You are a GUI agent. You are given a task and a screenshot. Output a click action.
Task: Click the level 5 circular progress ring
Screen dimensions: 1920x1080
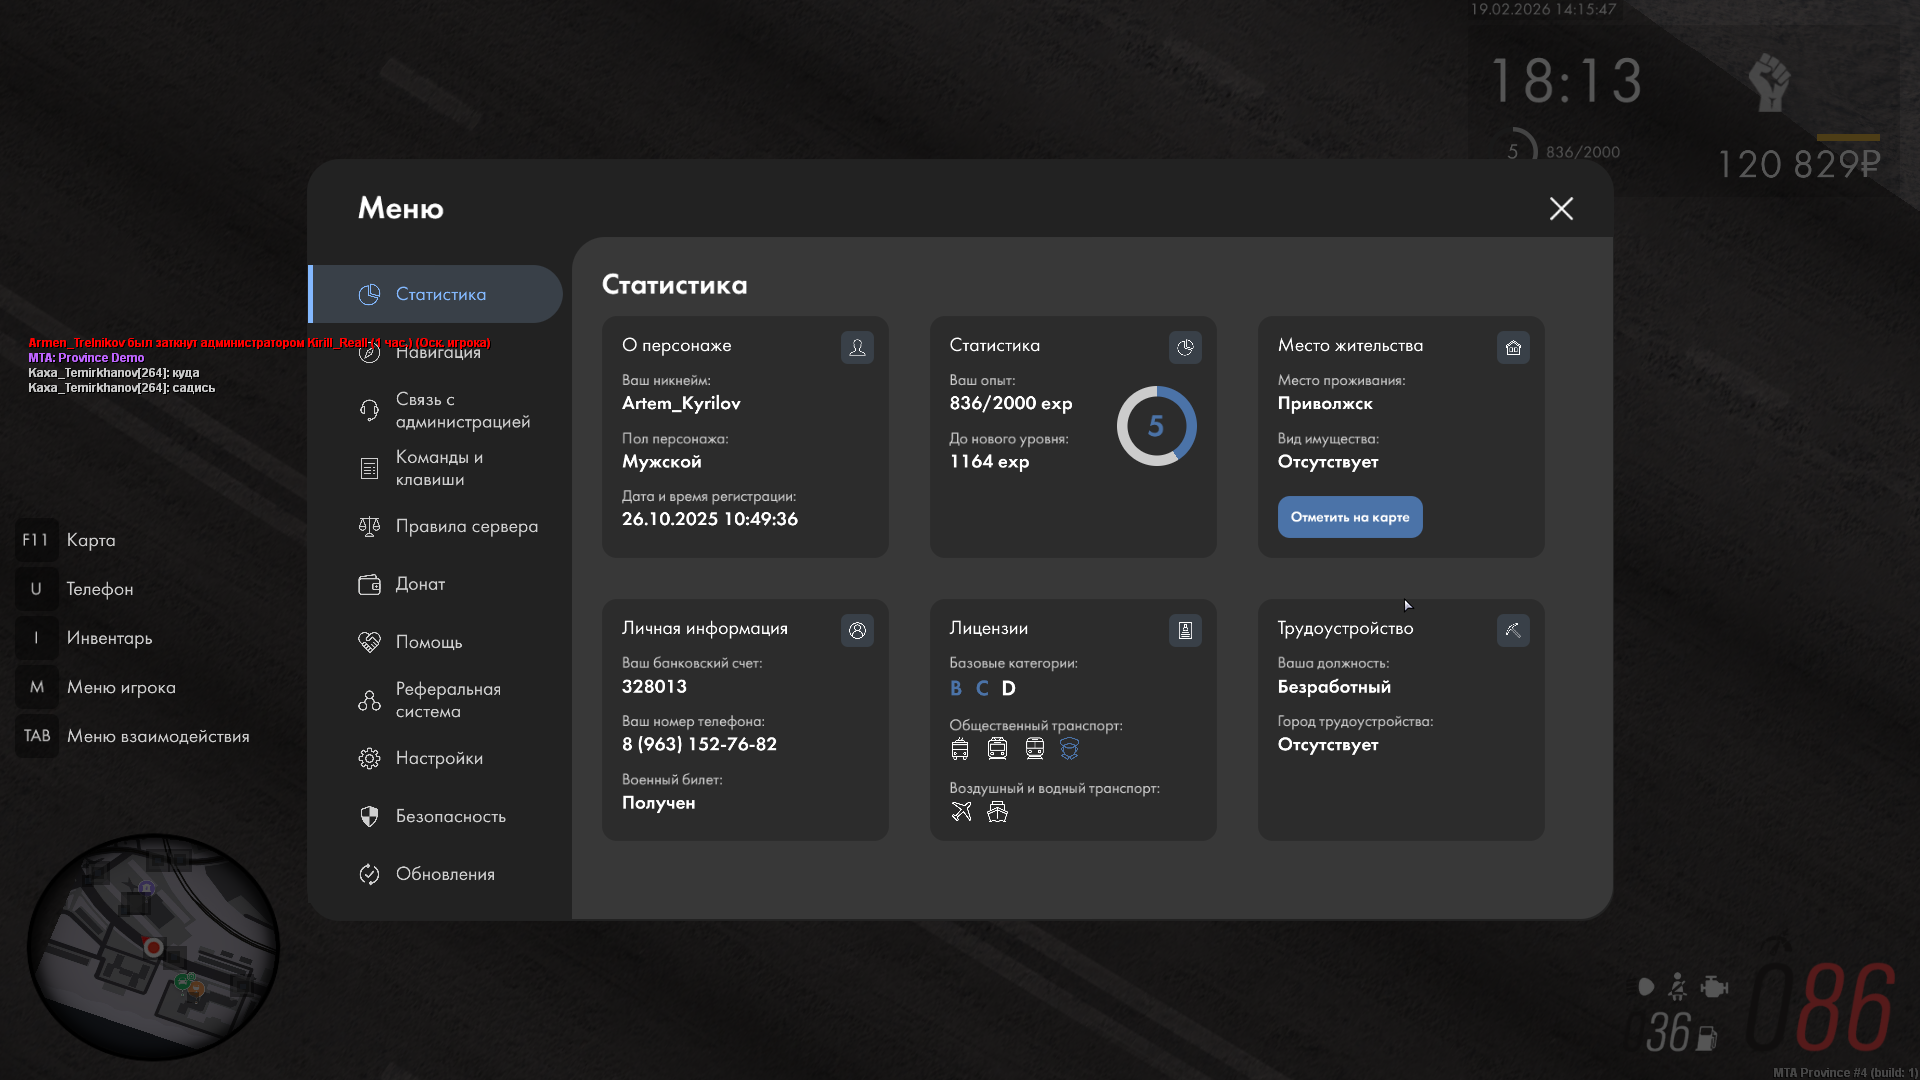click(1156, 426)
